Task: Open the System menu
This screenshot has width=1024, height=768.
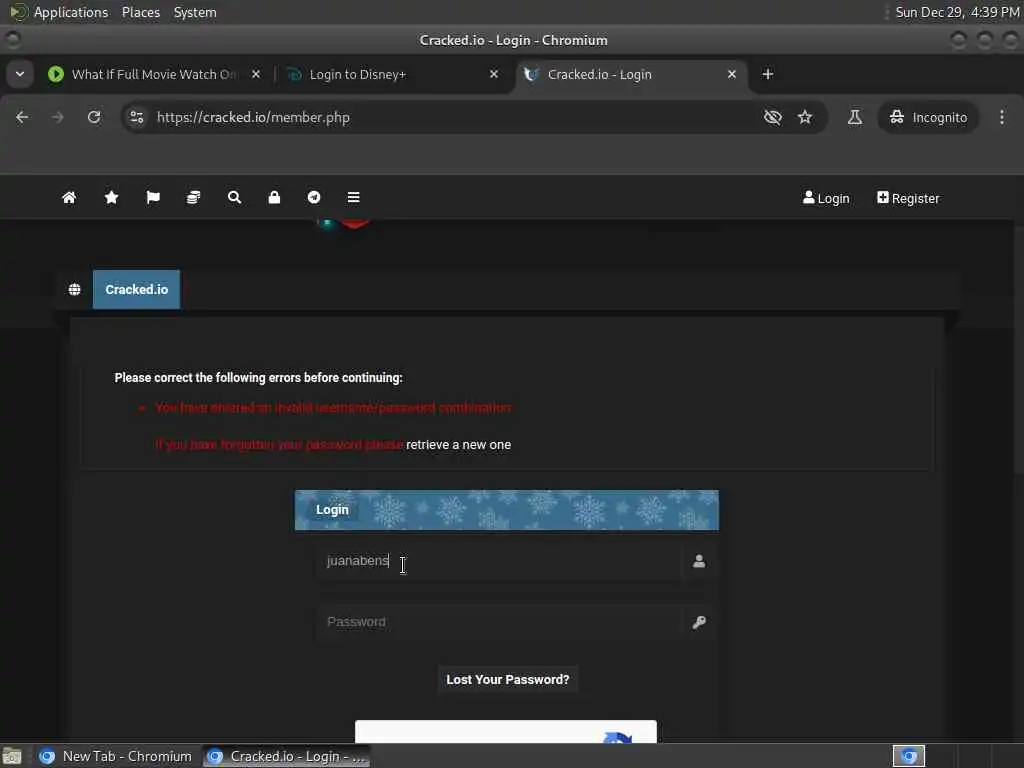Action: tap(195, 12)
